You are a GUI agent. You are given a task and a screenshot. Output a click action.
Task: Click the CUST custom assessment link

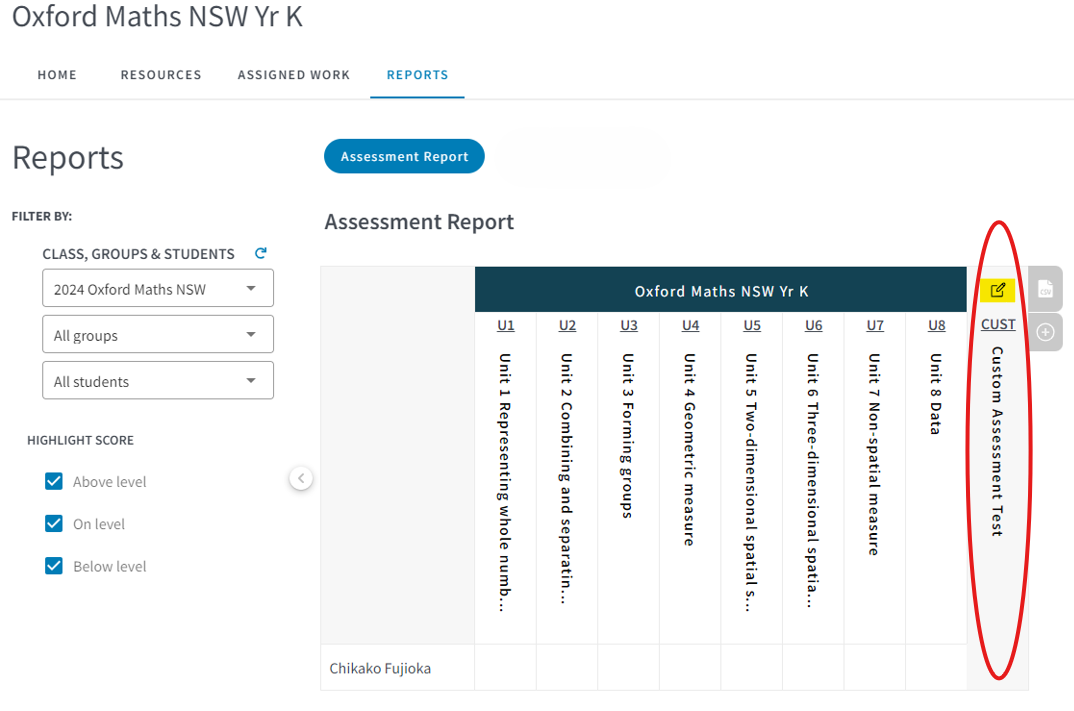998,325
